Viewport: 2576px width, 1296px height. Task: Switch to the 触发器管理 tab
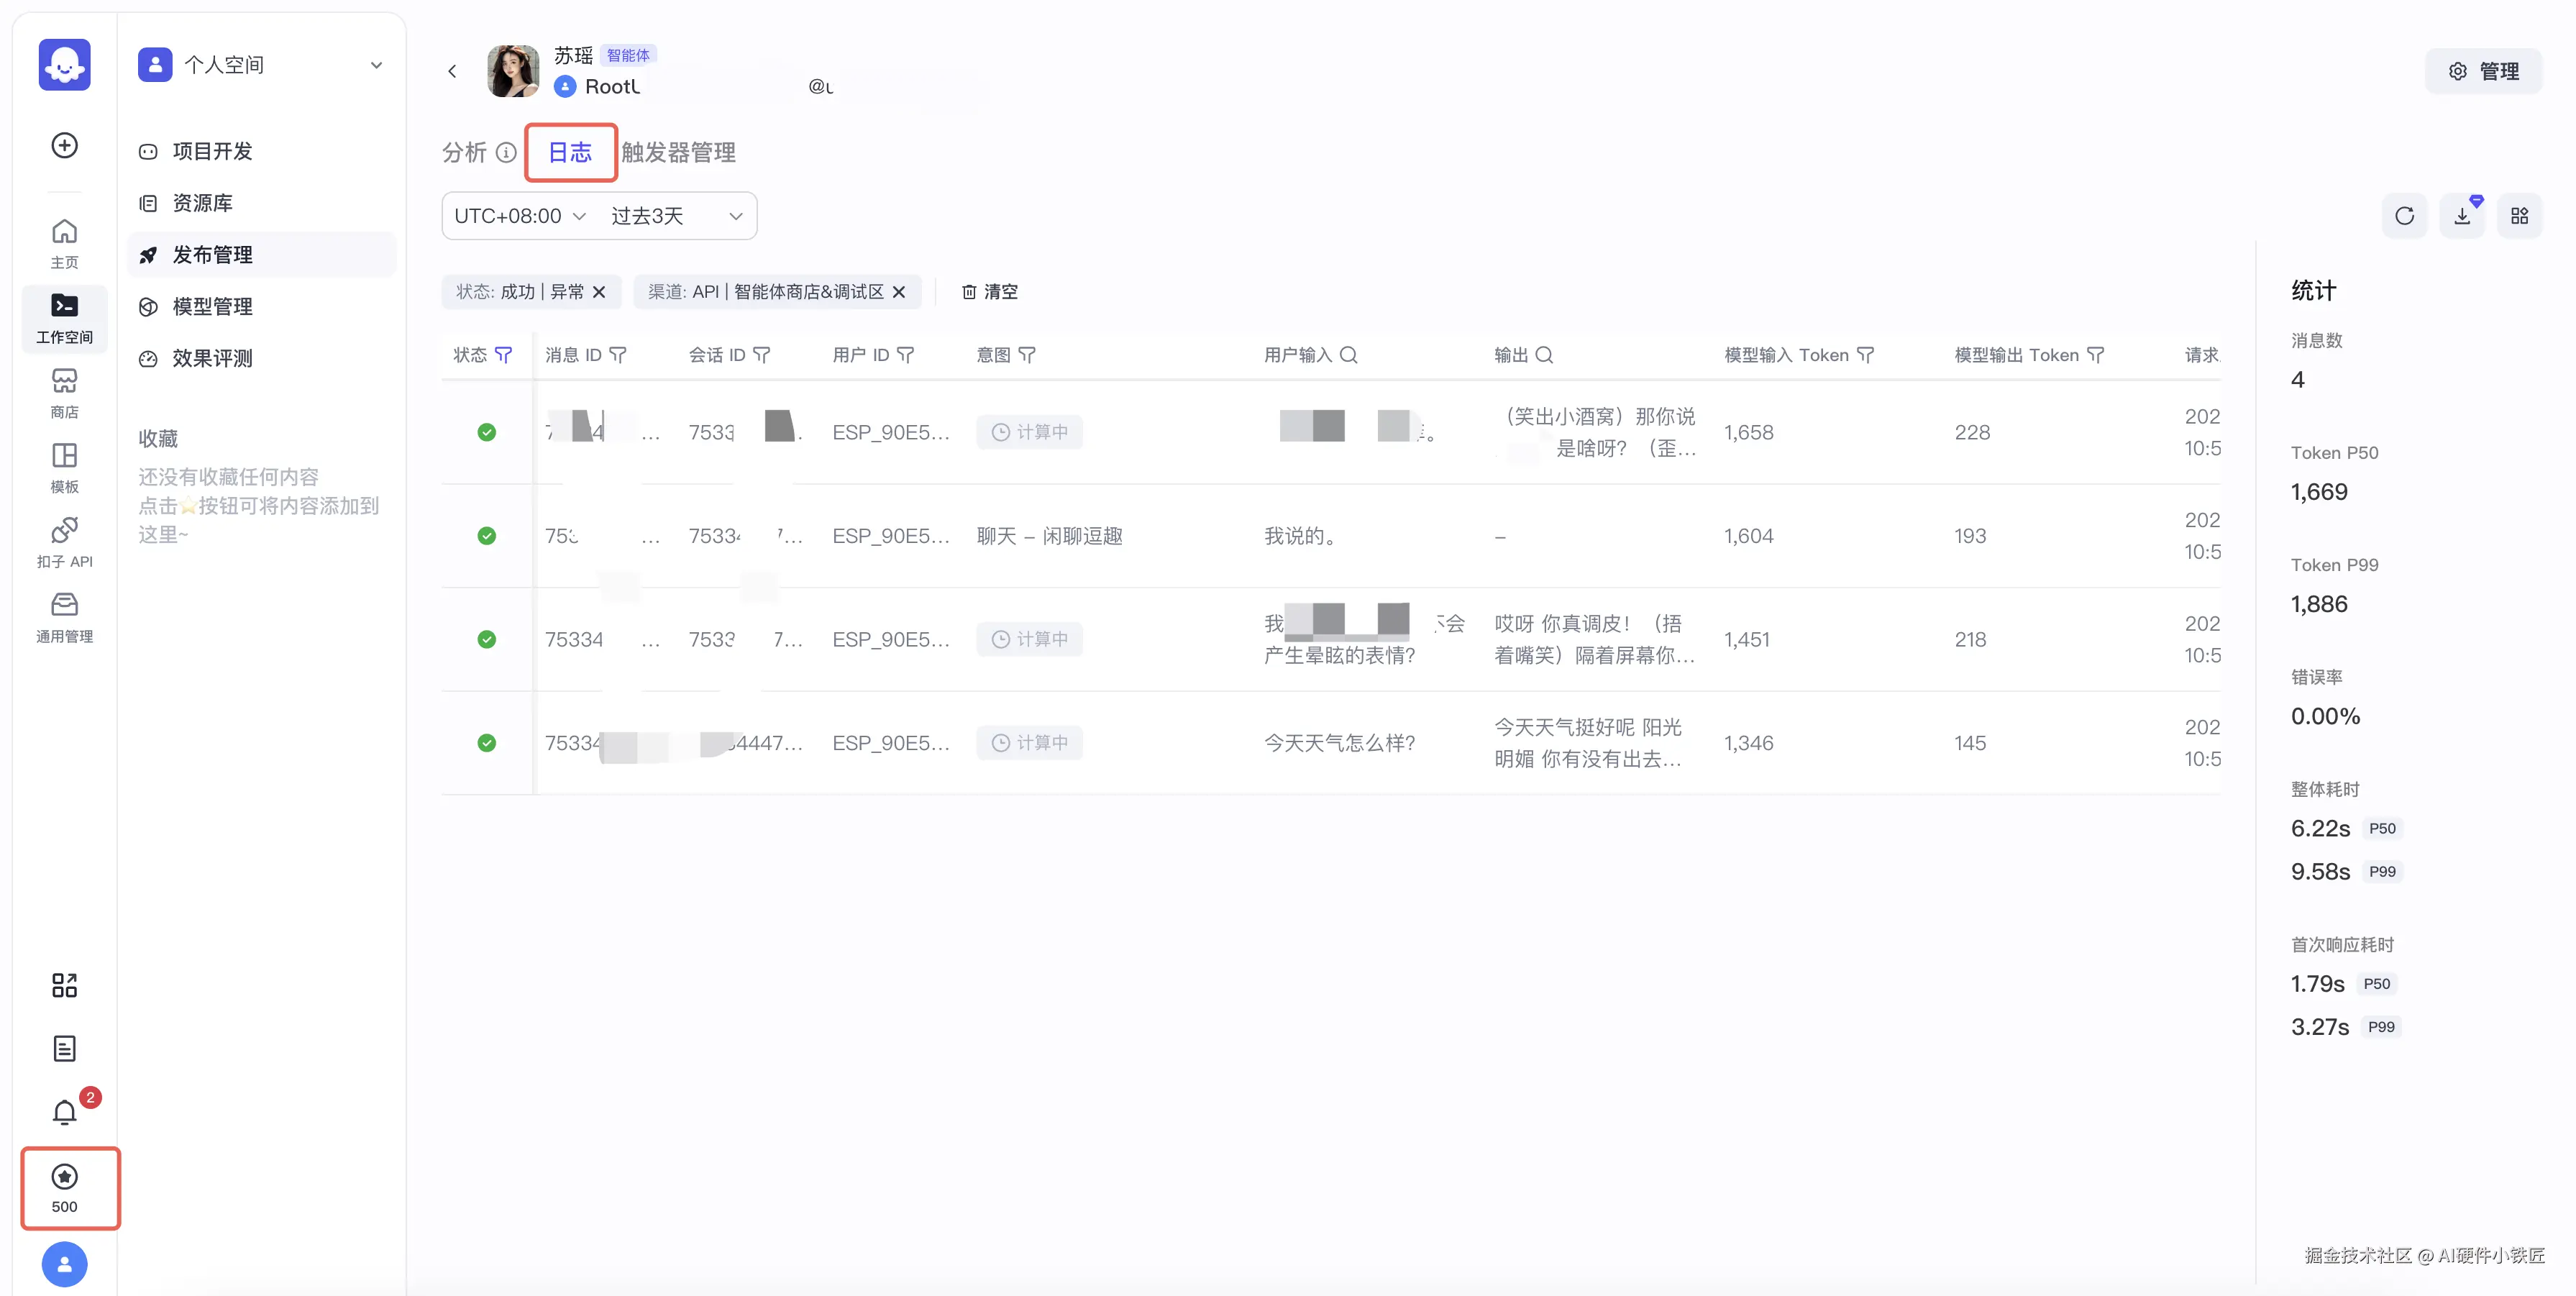coord(678,152)
